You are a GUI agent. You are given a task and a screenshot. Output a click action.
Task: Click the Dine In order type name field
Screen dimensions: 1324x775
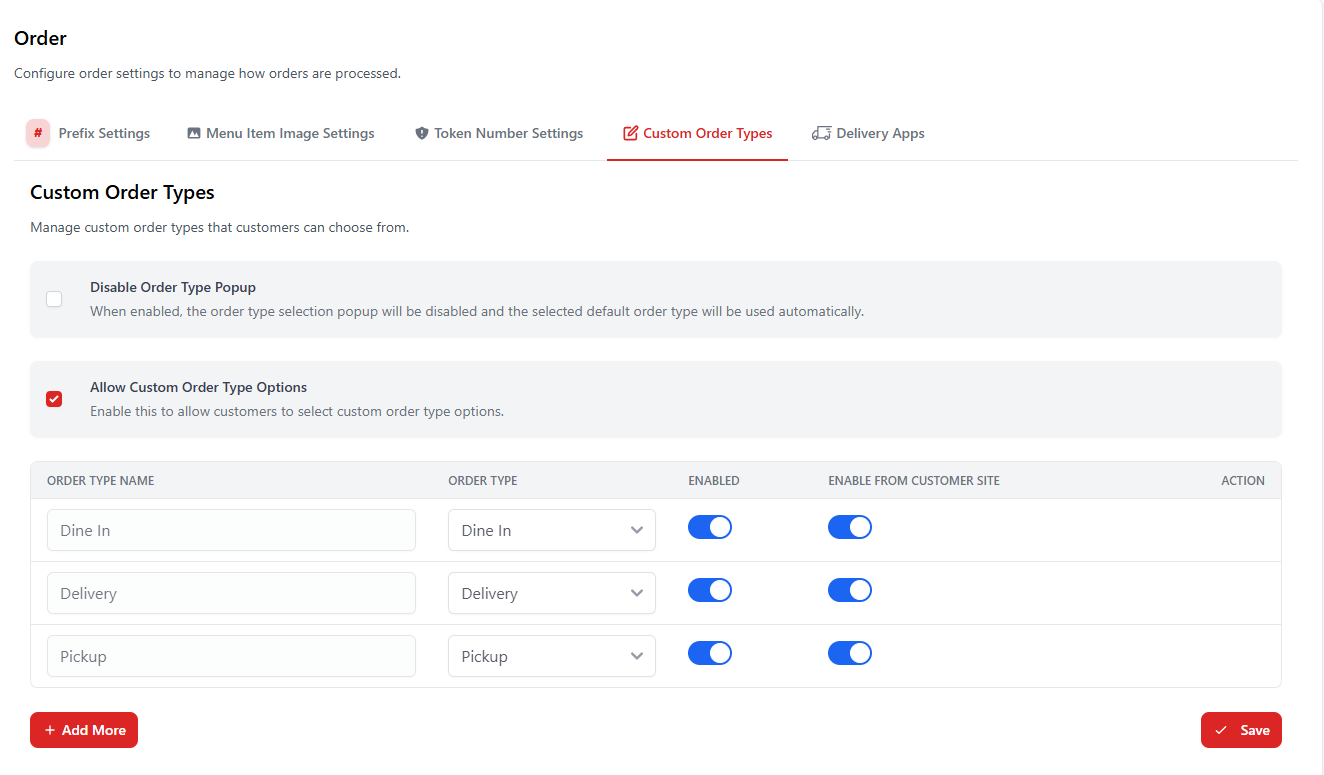point(231,530)
